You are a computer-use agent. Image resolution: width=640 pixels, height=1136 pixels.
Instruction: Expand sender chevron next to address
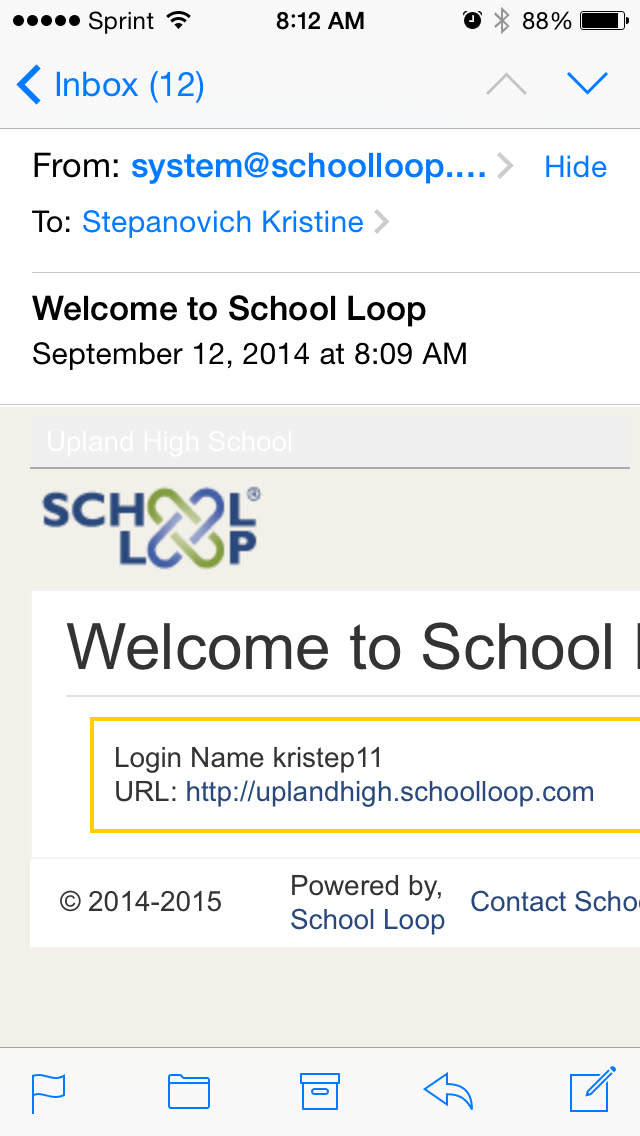click(505, 167)
